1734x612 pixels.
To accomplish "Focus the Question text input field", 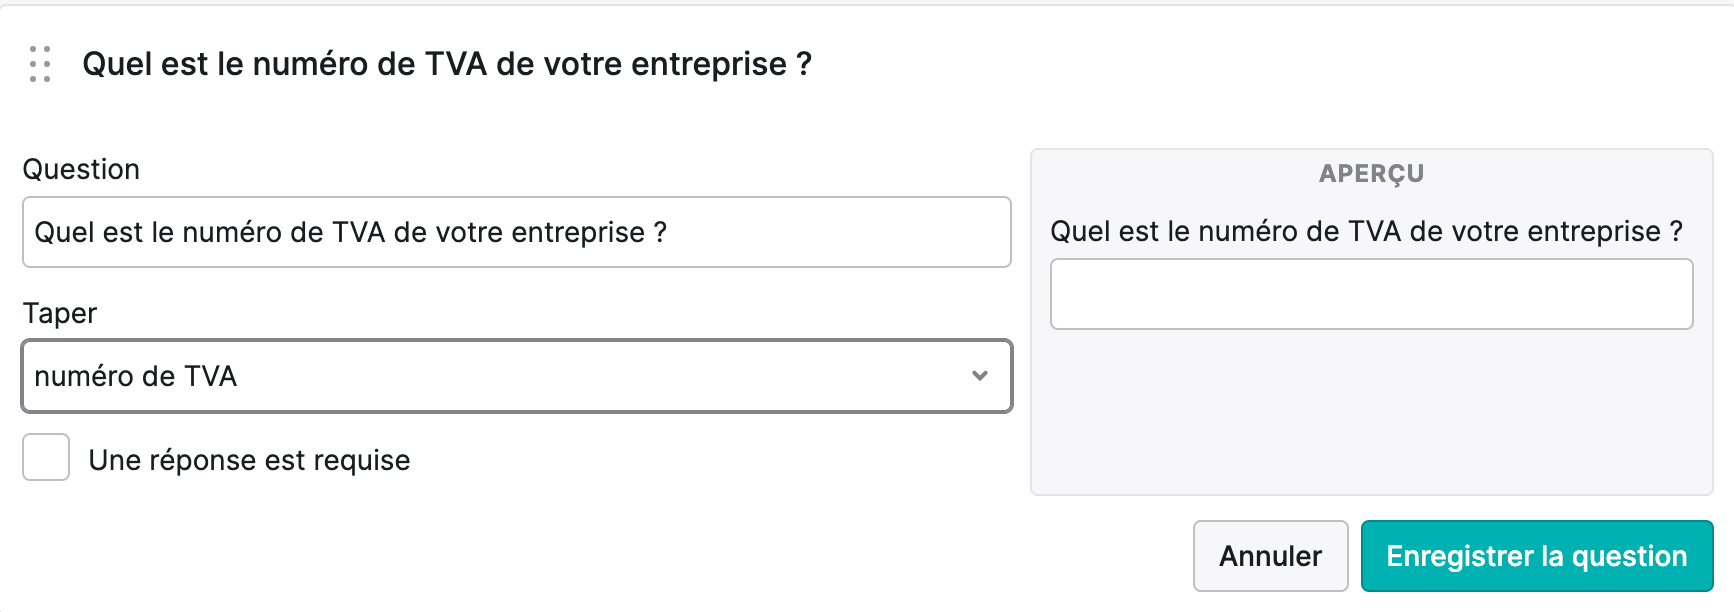I will 517,232.
